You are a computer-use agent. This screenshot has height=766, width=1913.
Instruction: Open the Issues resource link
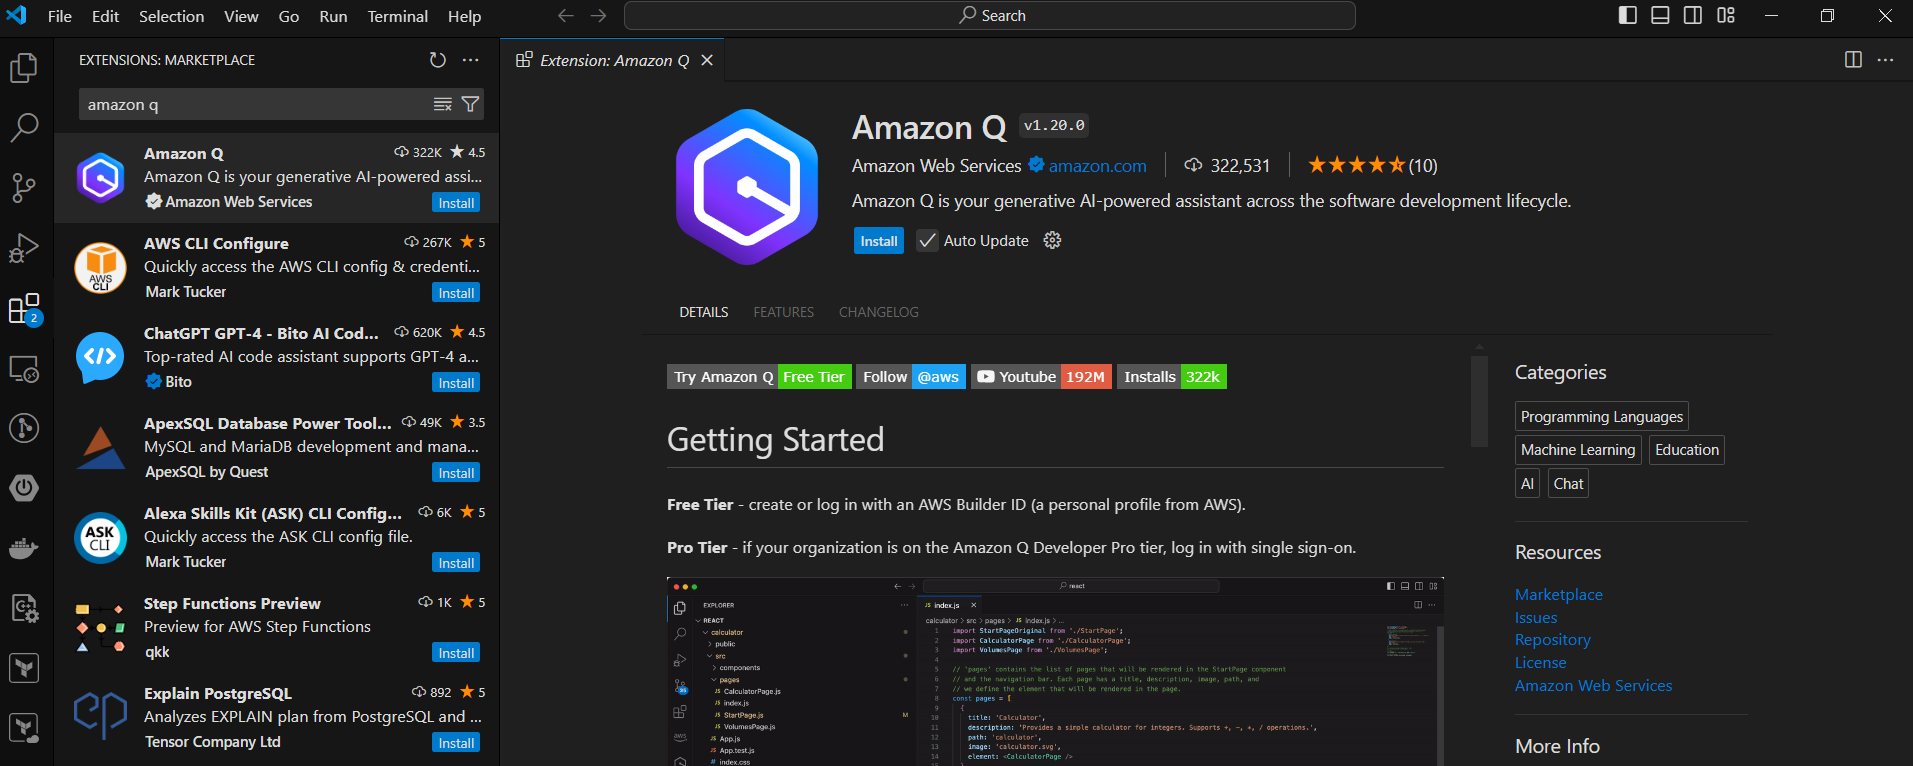click(1536, 618)
